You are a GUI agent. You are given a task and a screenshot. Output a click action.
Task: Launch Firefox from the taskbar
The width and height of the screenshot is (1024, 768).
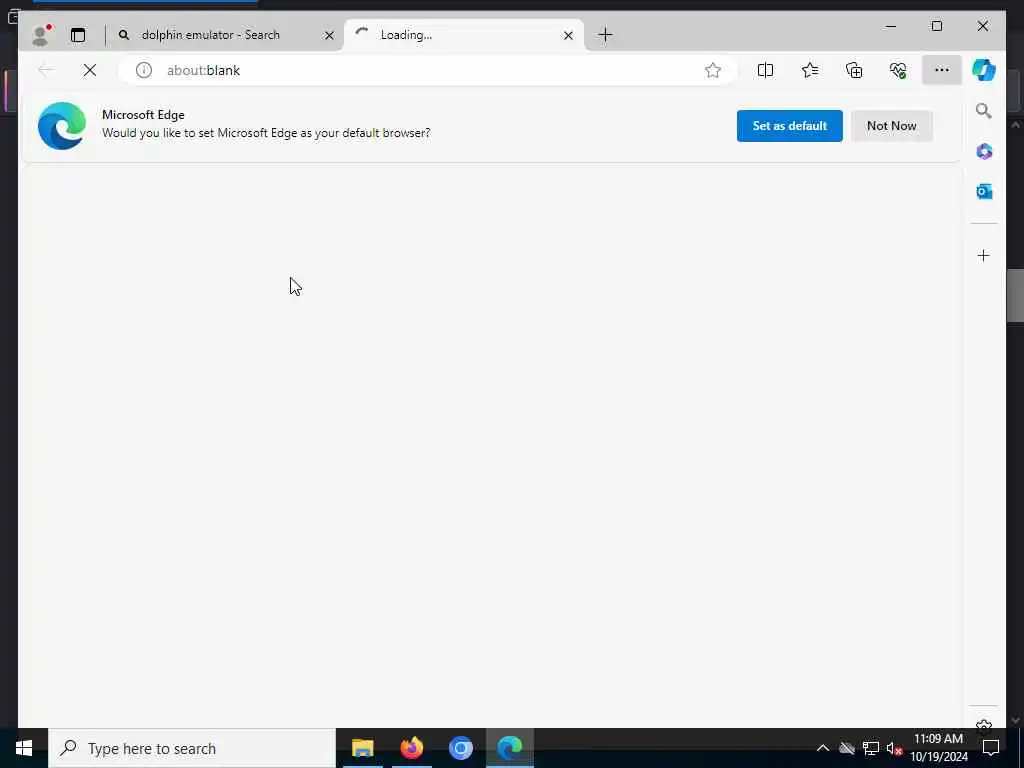(x=411, y=748)
